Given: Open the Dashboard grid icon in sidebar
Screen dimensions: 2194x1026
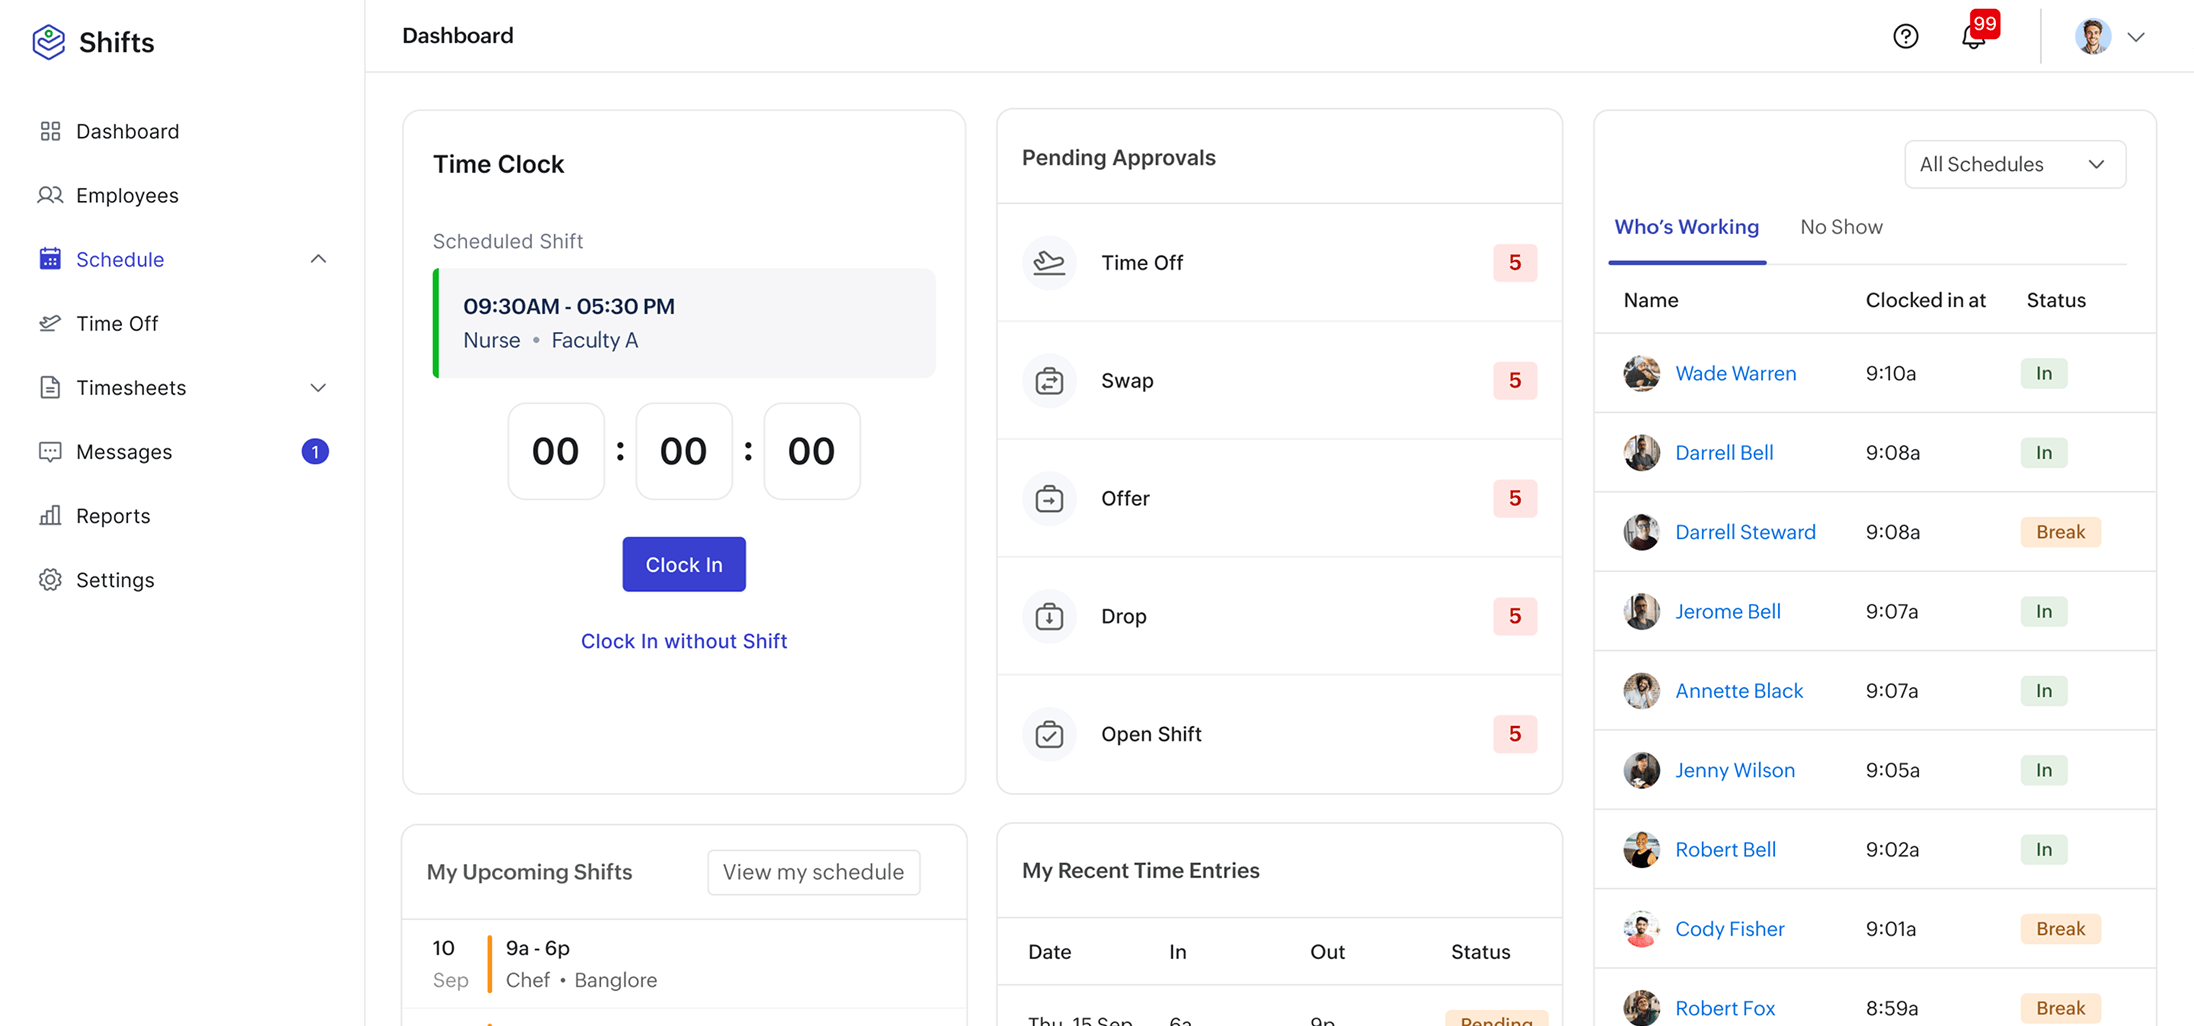Looking at the screenshot, I should pos(50,131).
